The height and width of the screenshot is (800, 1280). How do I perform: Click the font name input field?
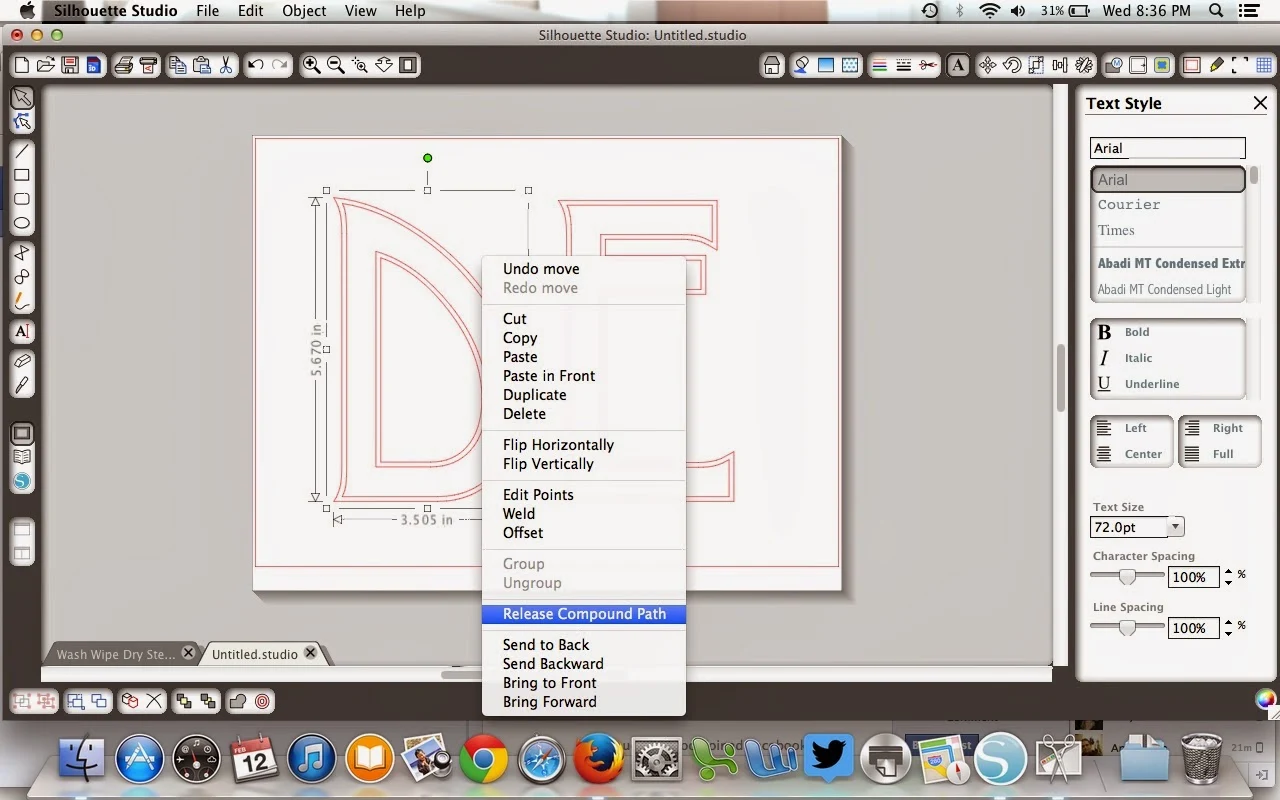[1168, 148]
